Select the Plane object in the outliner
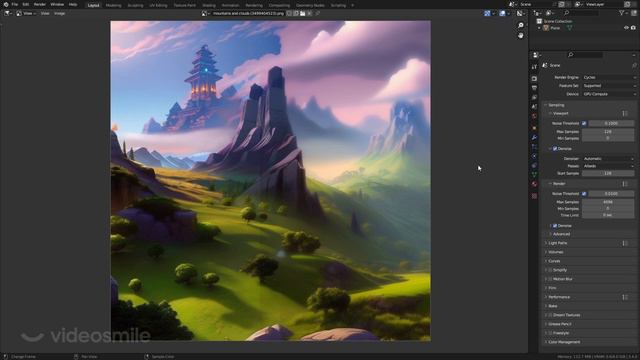This screenshot has width=640, height=360. point(555,28)
